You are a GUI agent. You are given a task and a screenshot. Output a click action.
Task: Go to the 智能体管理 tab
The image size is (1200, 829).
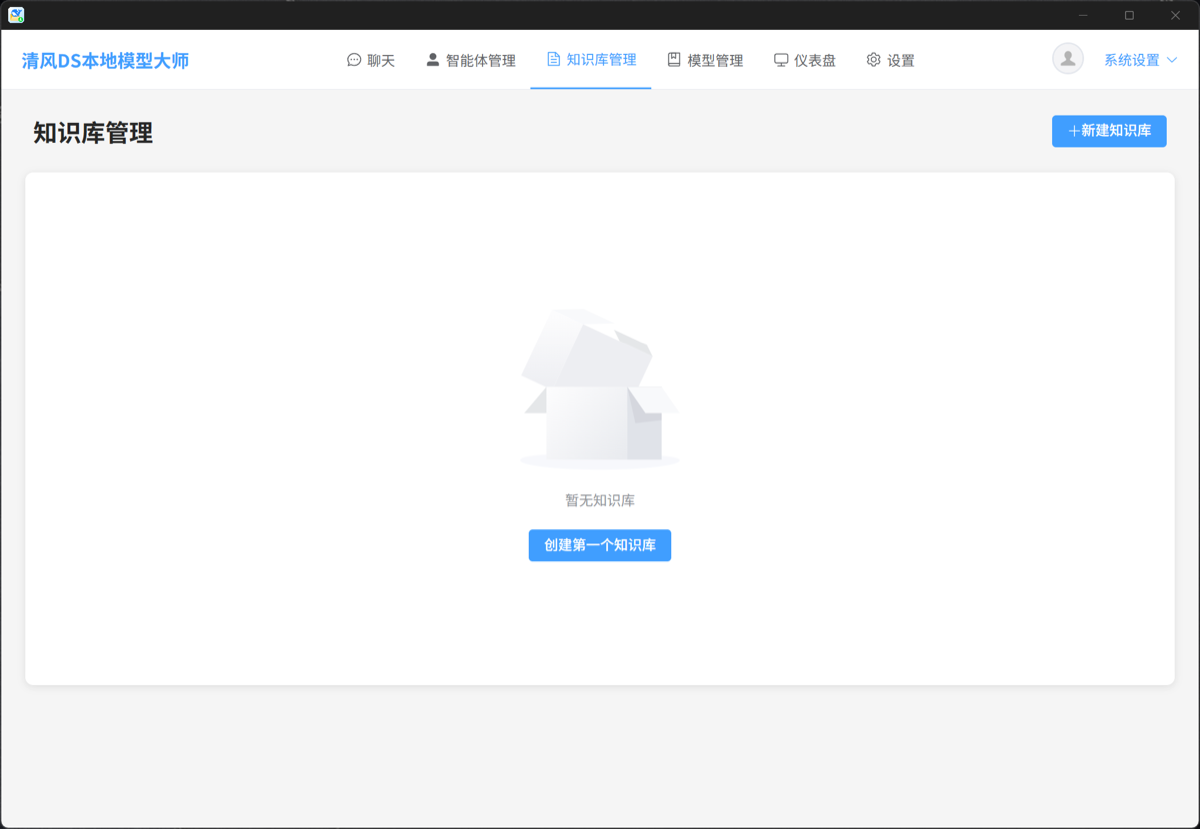coord(480,60)
